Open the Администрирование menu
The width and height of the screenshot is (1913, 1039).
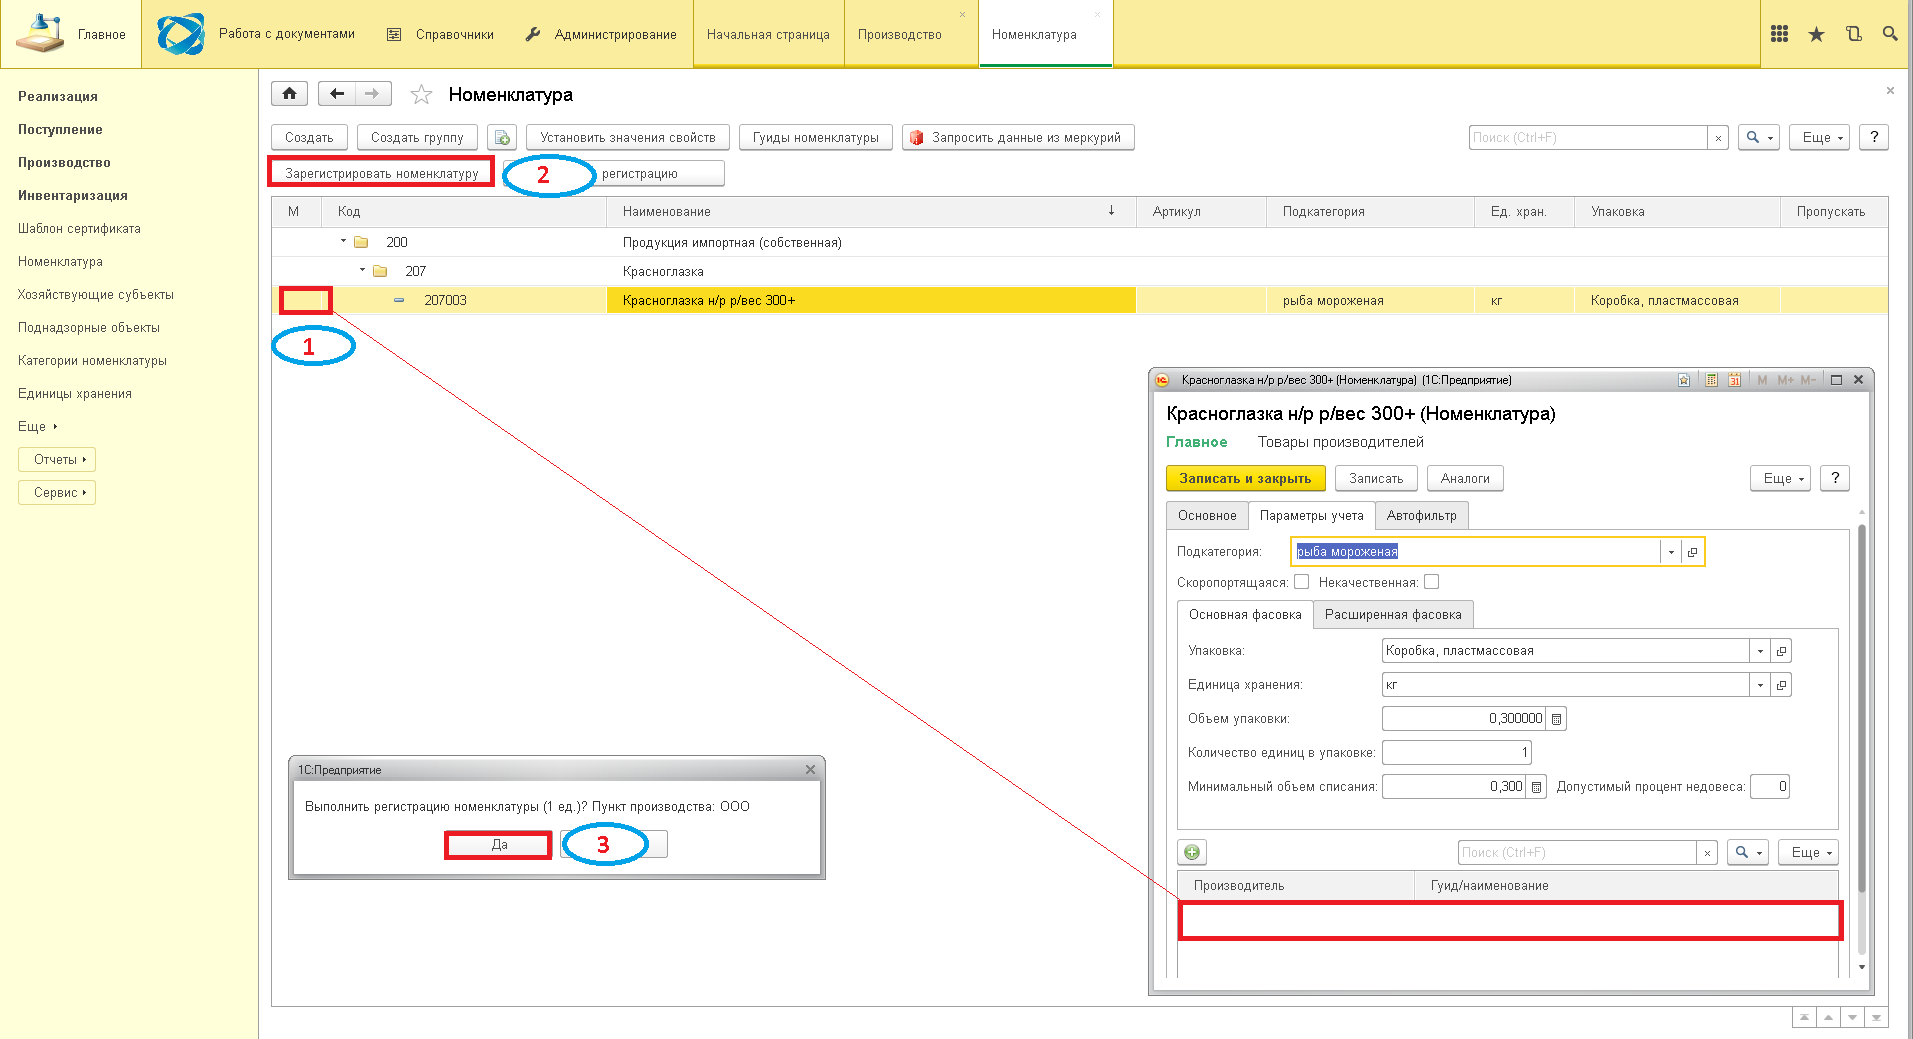point(601,34)
